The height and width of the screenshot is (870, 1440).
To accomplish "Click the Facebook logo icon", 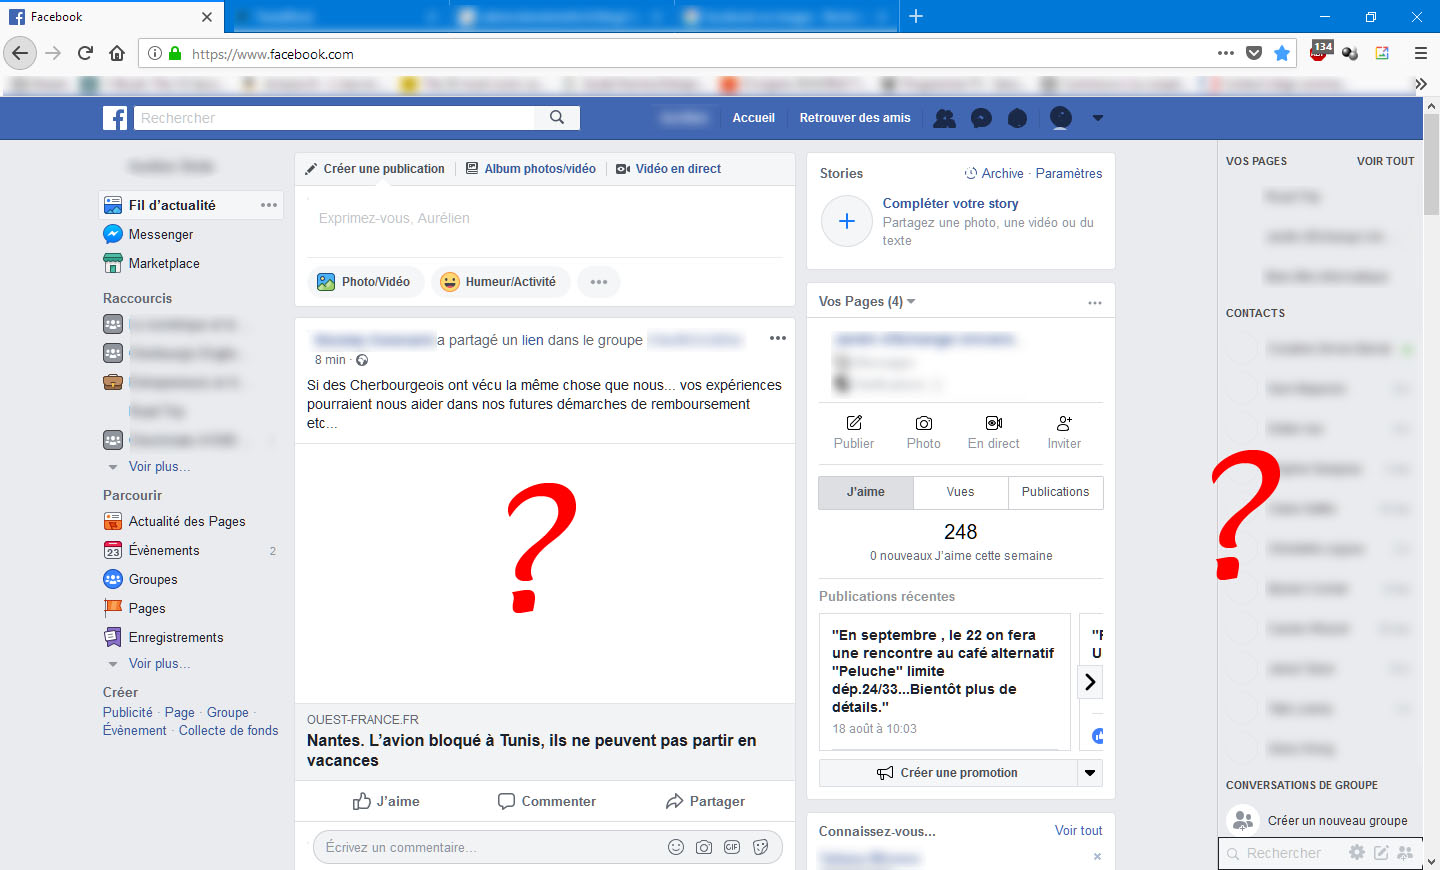I will click(x=115, y=118).
